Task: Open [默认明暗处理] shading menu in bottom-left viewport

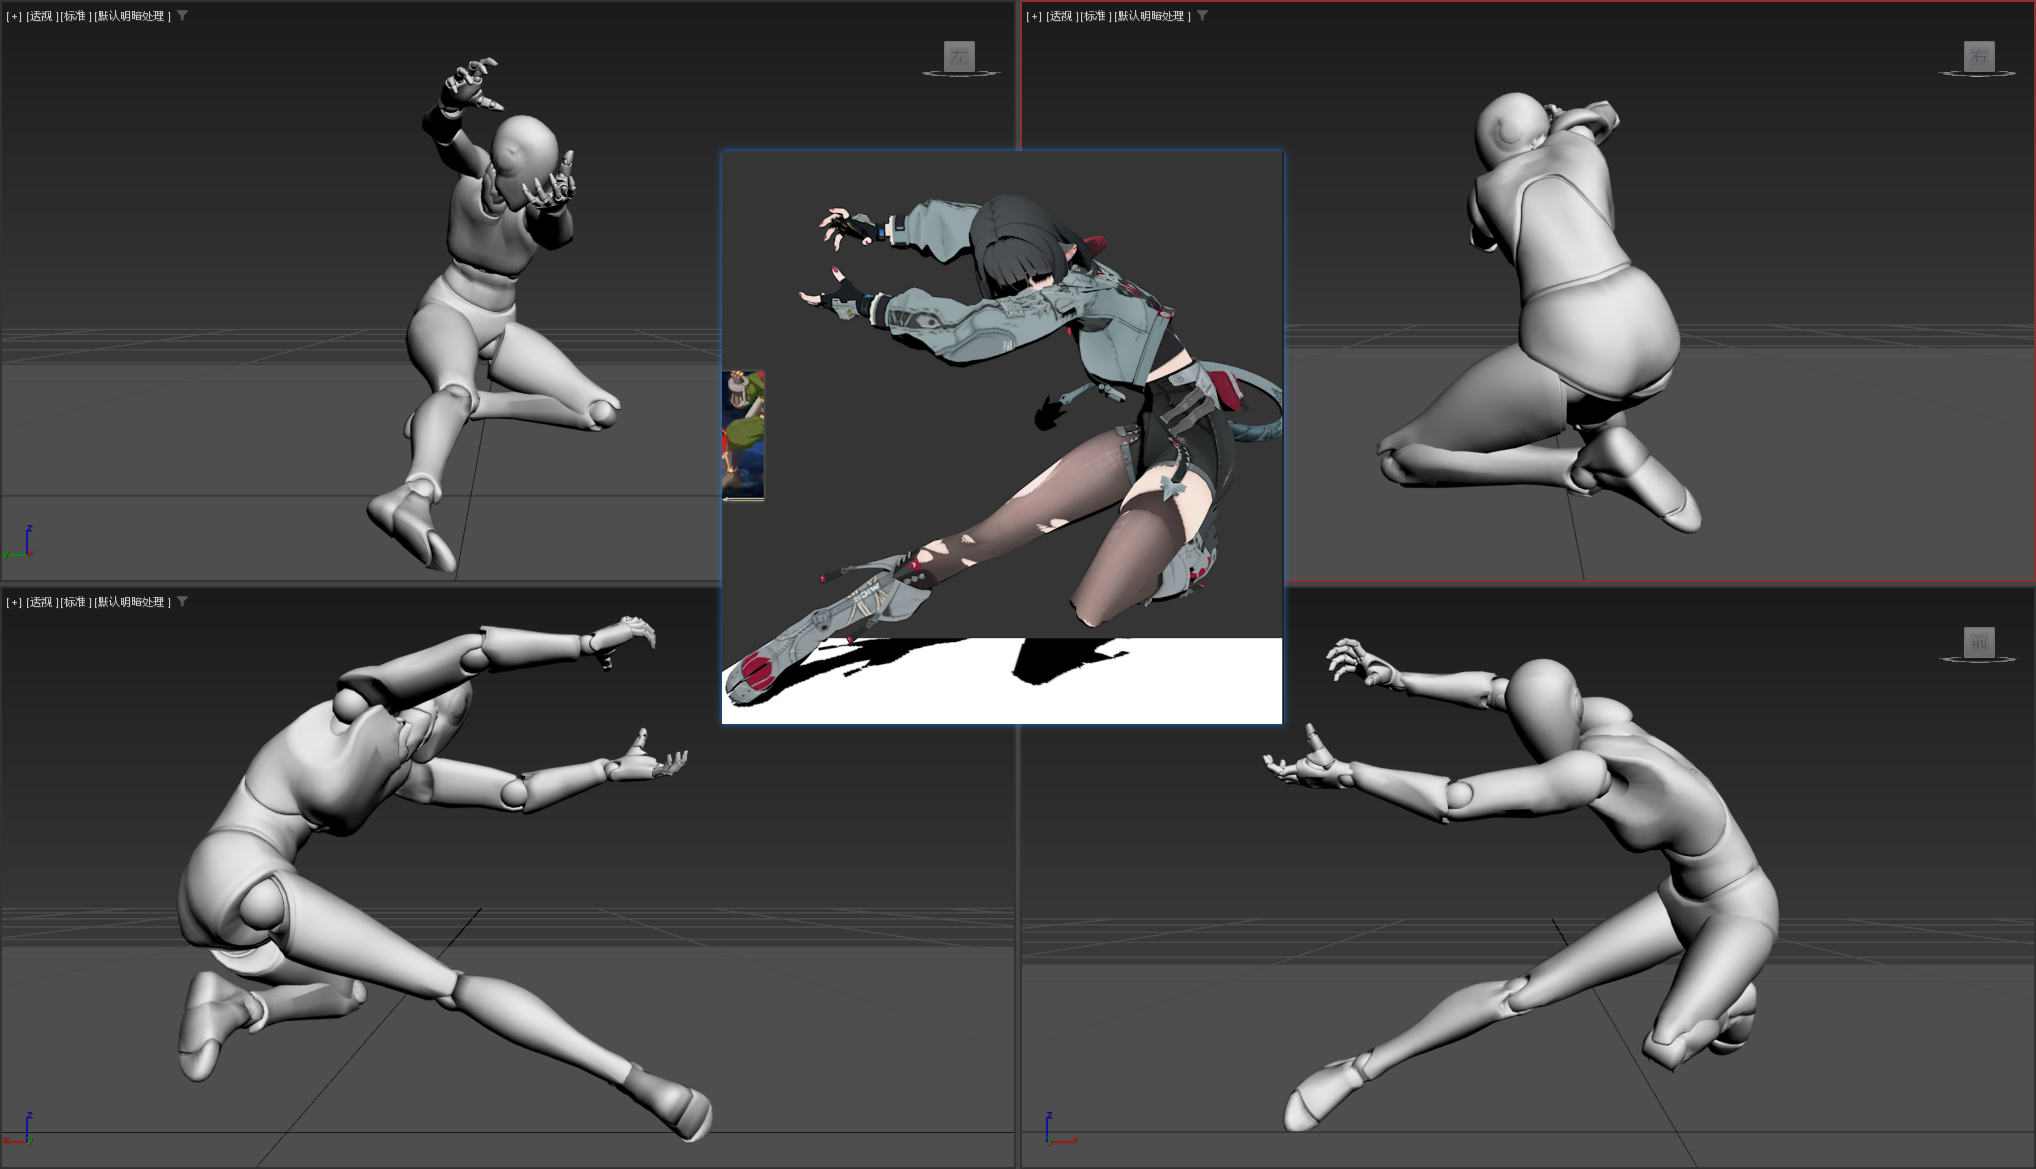Action: click(132, 602)
